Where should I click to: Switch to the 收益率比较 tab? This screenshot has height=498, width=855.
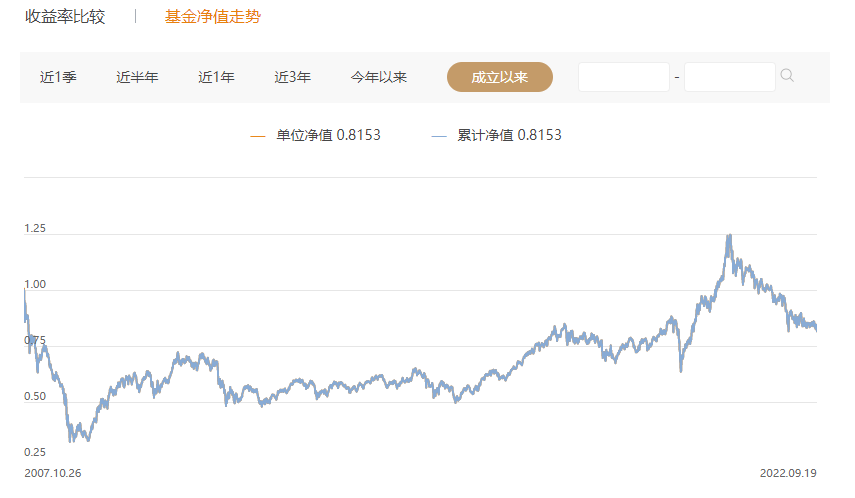[65, 17]
